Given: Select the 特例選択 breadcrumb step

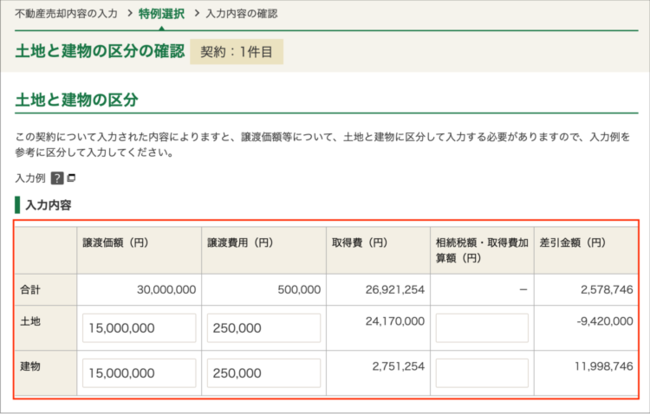Looking at the screenshot, I should [x=163, y=14].
